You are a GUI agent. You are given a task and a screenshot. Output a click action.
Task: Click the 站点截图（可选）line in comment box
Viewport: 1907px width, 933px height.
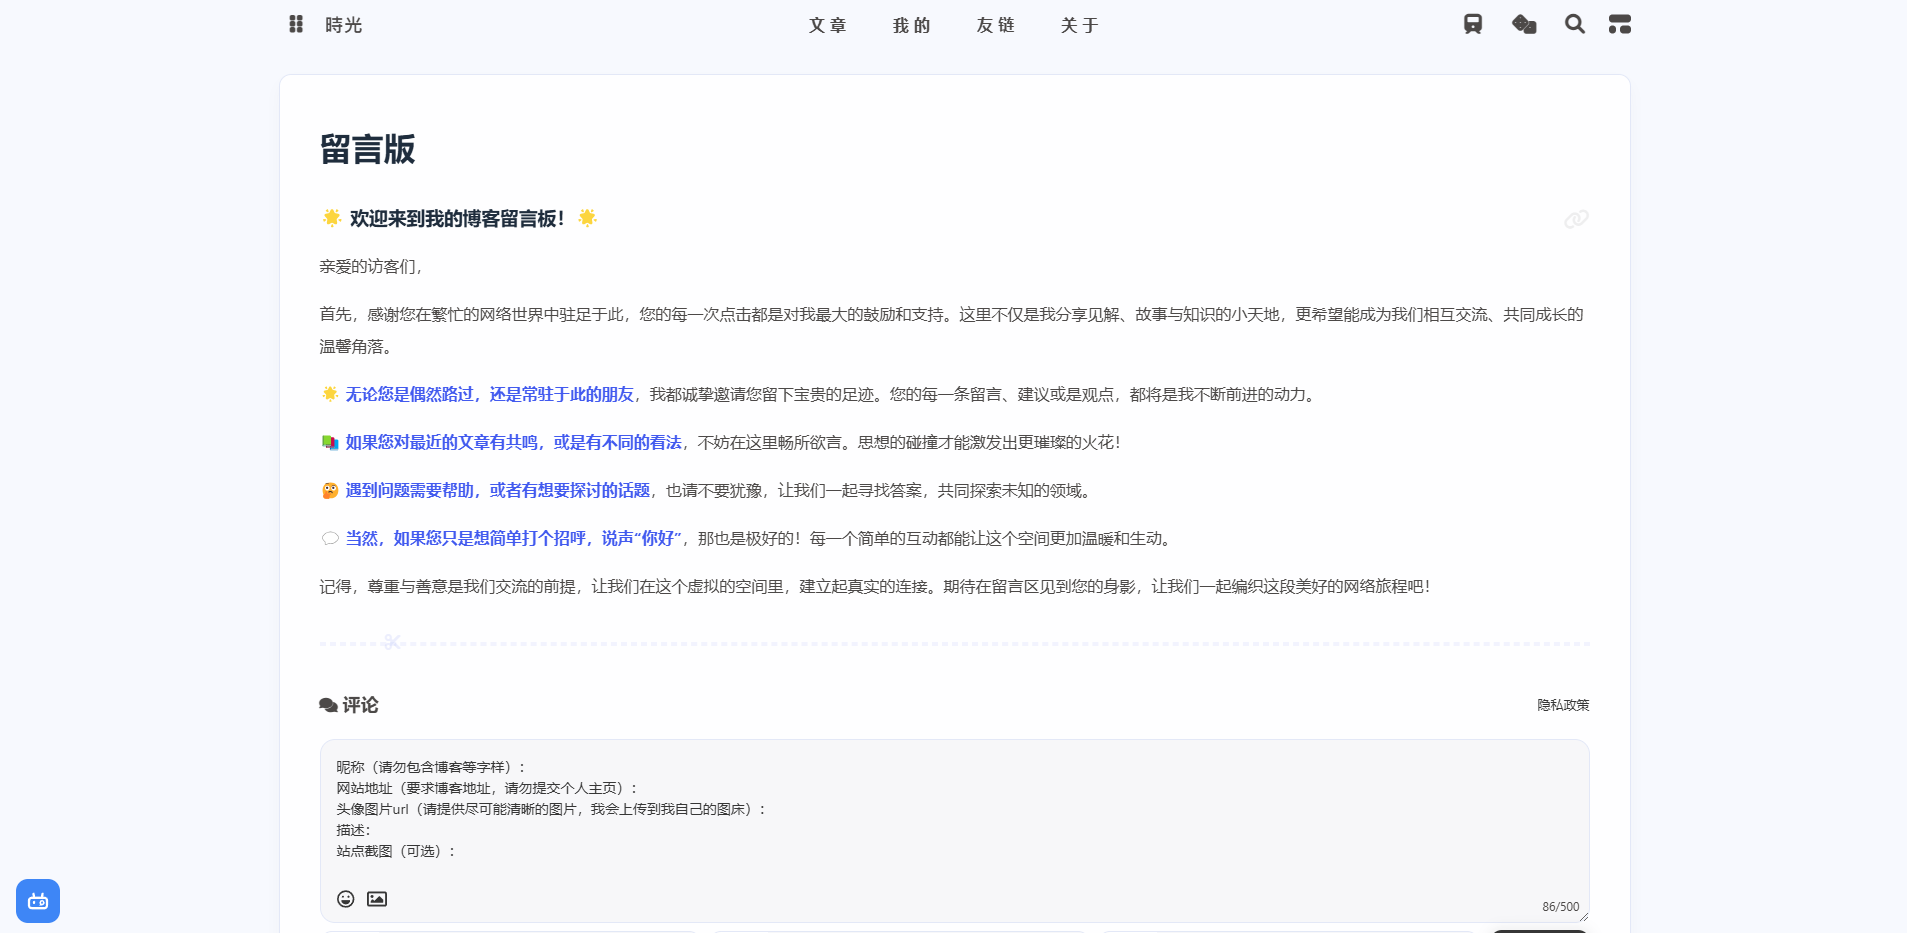396,851
